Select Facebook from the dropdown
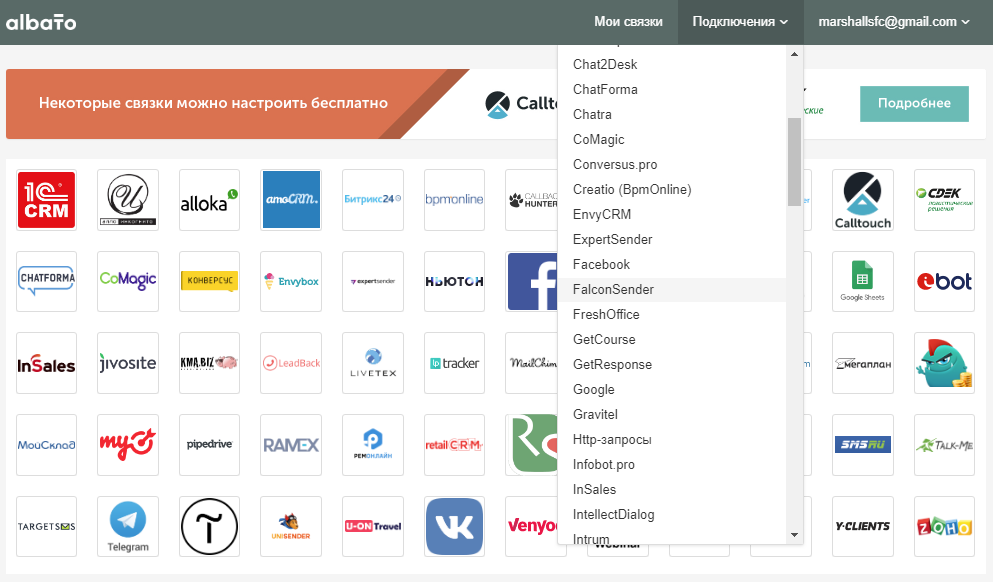This screenshot has width=993, height=582. [x=671, y=265]
